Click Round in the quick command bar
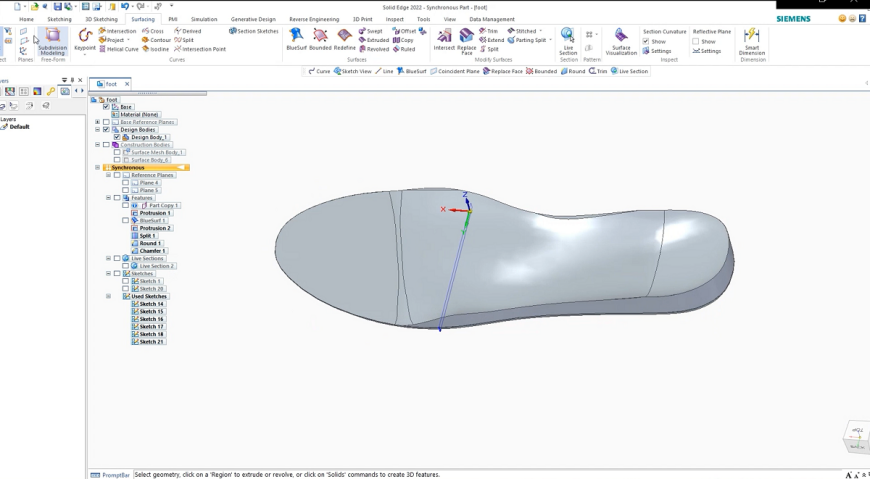The width and height of the screenshot is (870, 479). point(573,71)
